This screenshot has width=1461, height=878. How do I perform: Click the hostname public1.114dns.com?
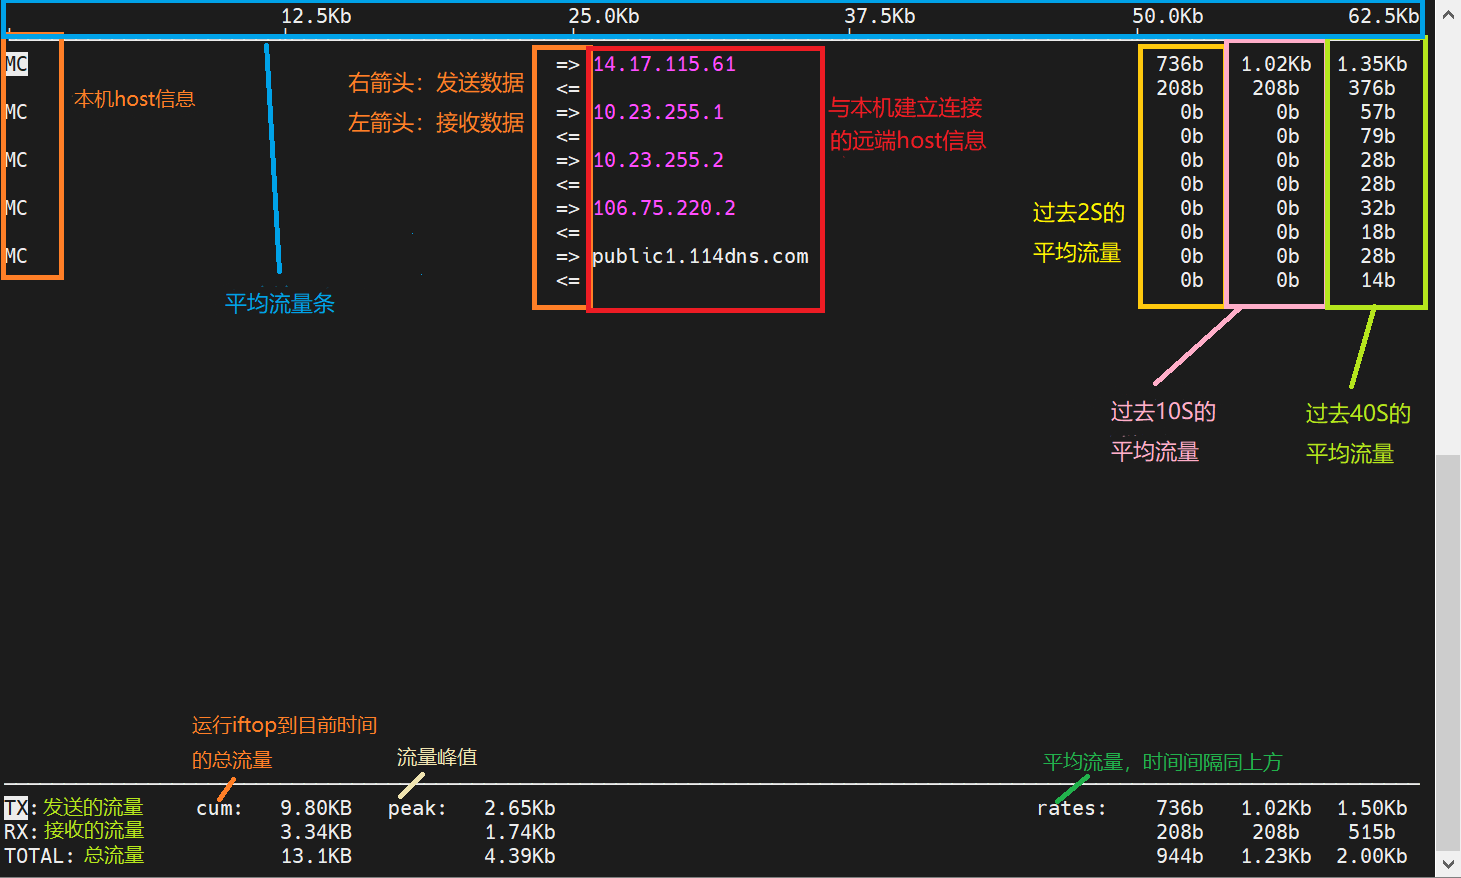pyautogui.click(x=700, y=255)
